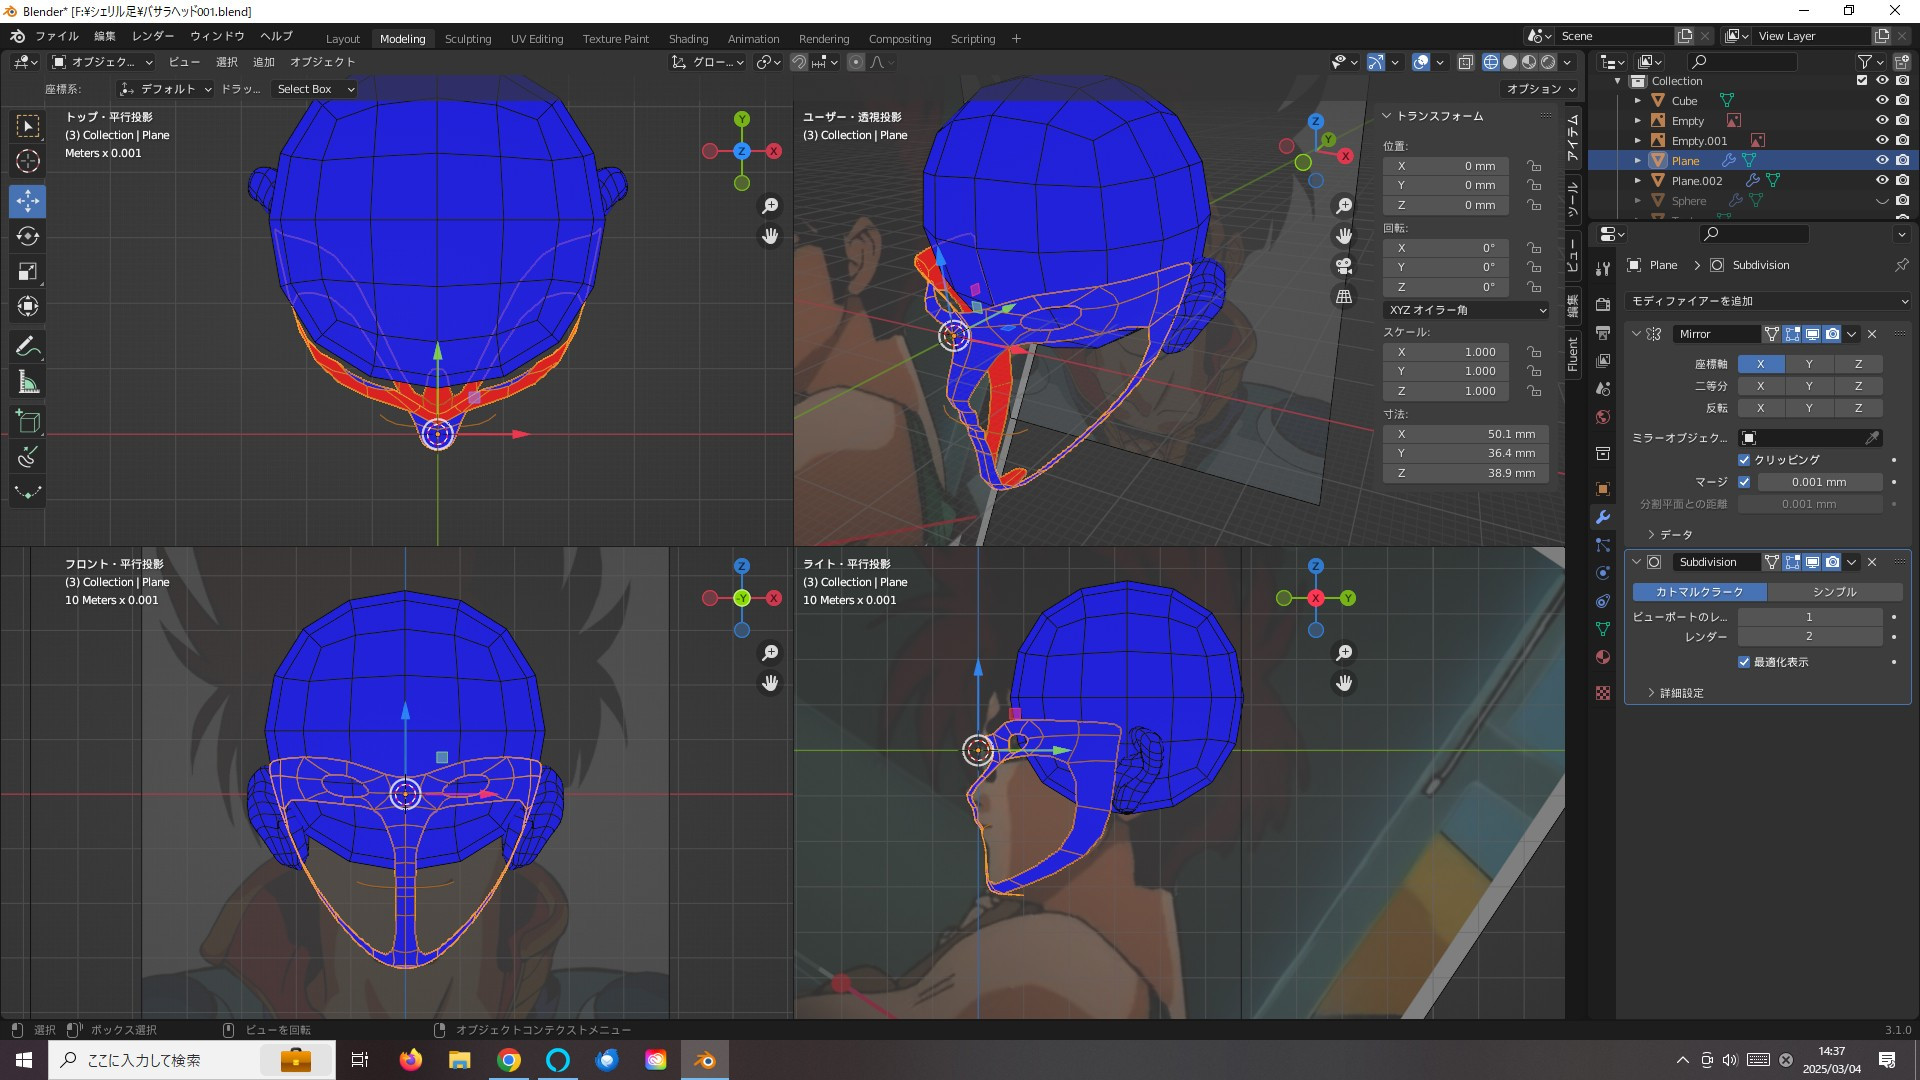Remove the Mirror modifier with X button
This screenshot has height=1080, width=1920.
[x=1872, y=334]
